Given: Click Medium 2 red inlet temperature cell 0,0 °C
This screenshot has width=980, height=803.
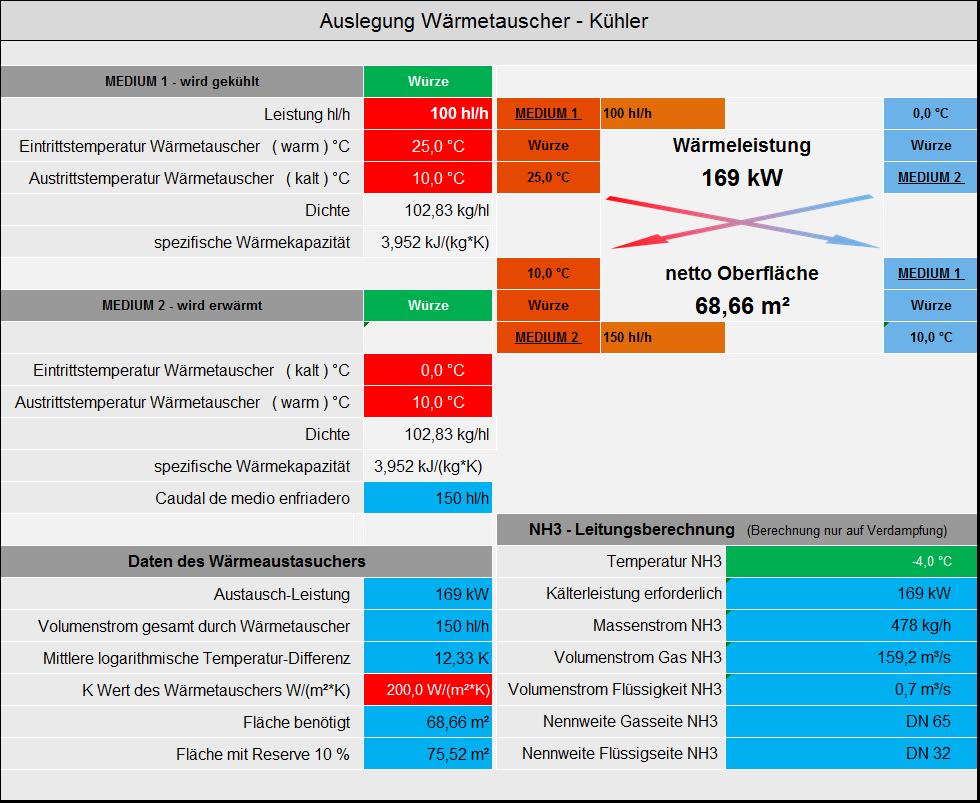Looking at the screenshot, I should point(428,370).
